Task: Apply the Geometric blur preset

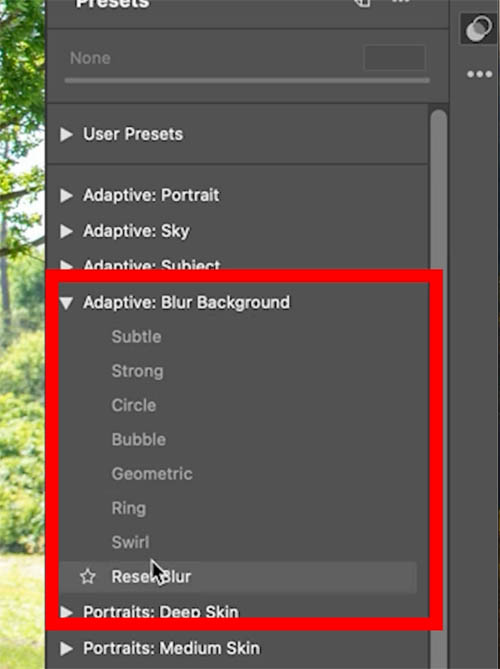Action: (x=152, y=474)
